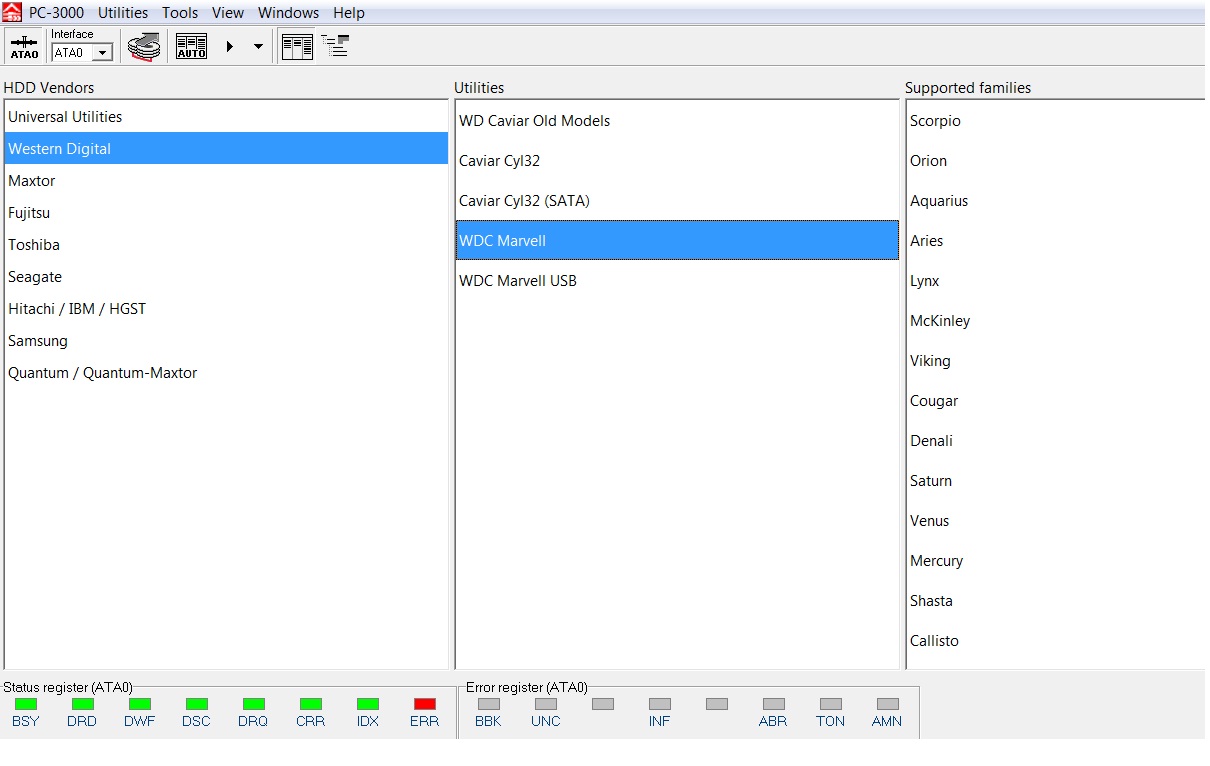Image resolution: width=1210 pixels, height=766 pixels.
Task: Click the IDX status indicator
Action: click(368, 704)
